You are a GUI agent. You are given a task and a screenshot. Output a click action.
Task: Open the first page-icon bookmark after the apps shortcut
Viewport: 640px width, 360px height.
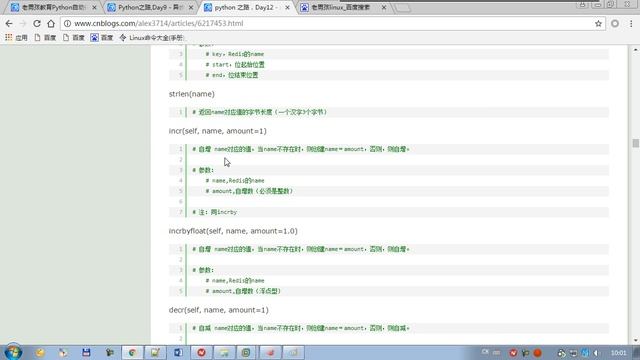click(x=45, y=38)
